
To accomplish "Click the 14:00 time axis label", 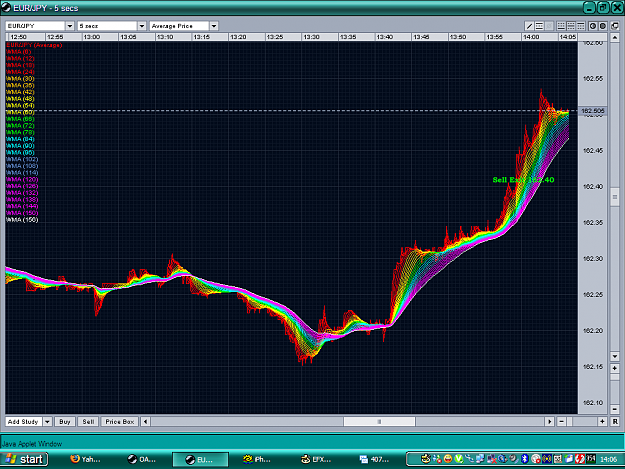I will pos(531,37).
